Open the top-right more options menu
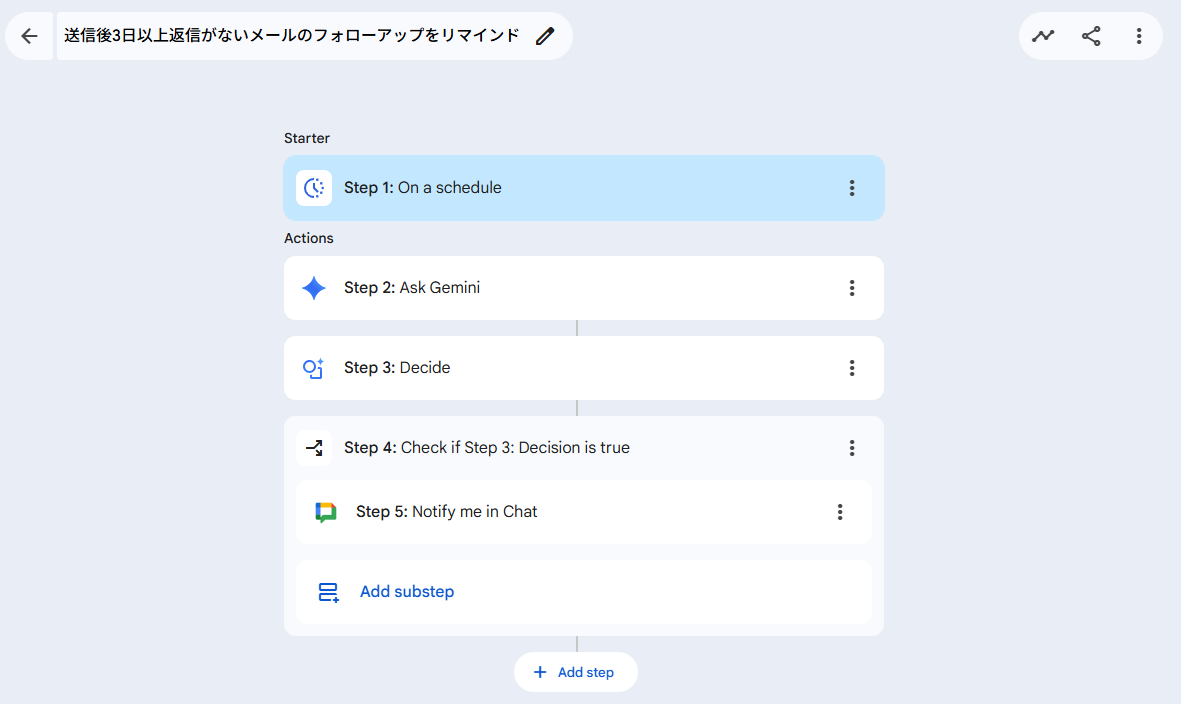 [x=1139, y=36]
